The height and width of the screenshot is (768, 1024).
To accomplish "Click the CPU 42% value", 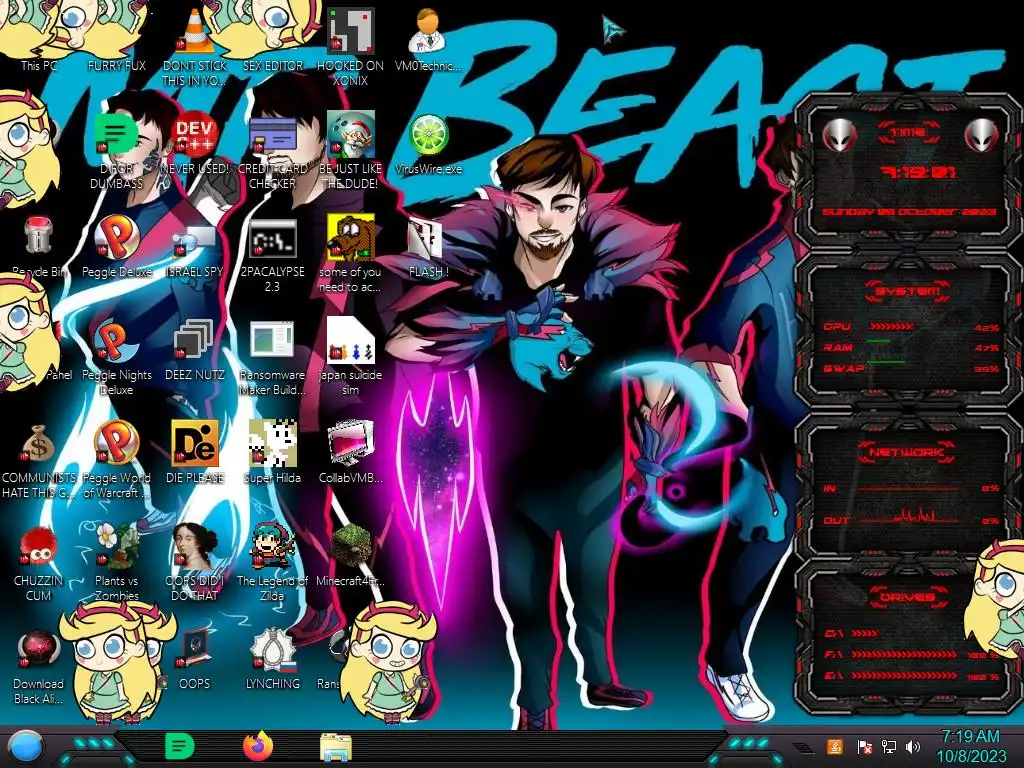I will pyautogui.click(x=986, y=328).
